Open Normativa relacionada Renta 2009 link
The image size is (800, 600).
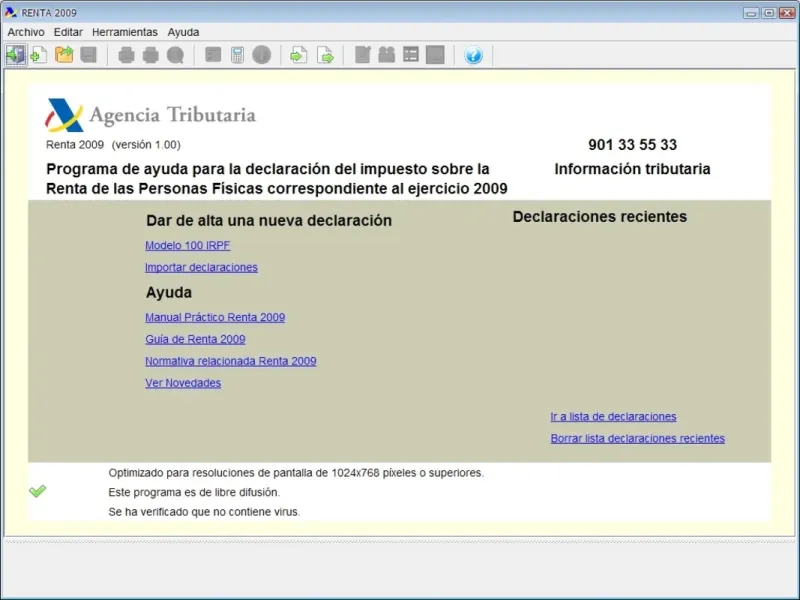point(231,361)
